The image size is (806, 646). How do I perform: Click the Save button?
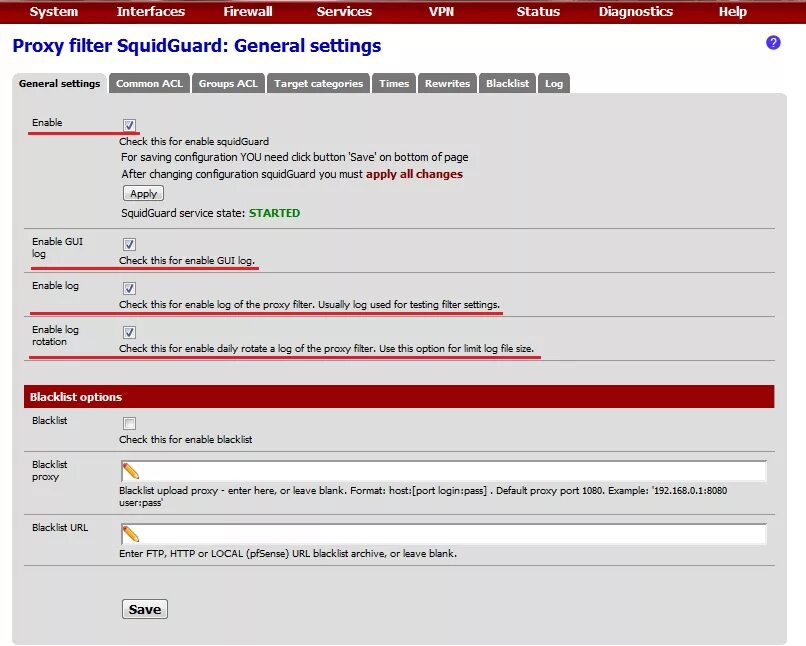click(145, 609)
